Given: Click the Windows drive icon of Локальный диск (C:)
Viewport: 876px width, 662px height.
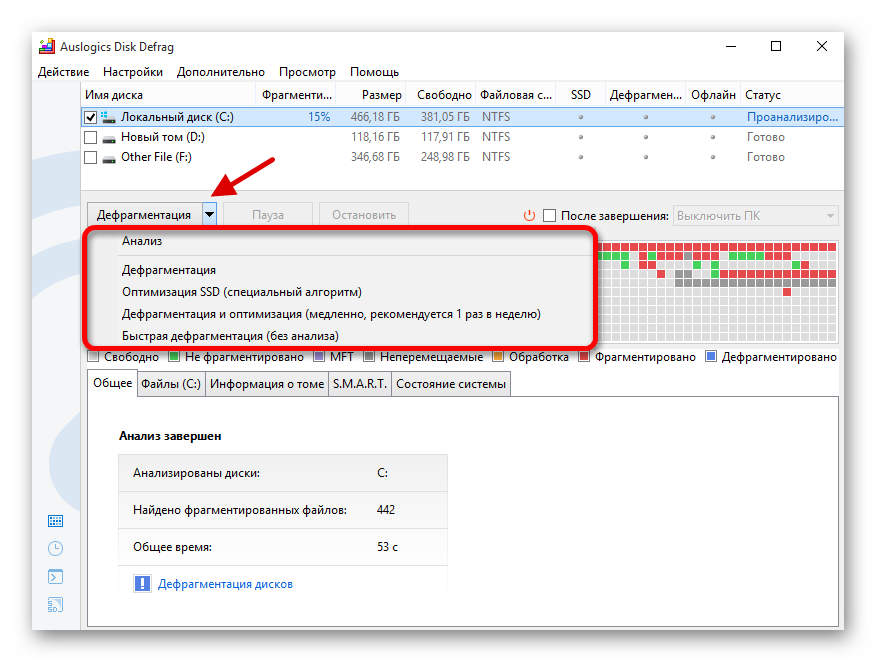Looking at the screenshot, I should (x=108, y=117).
